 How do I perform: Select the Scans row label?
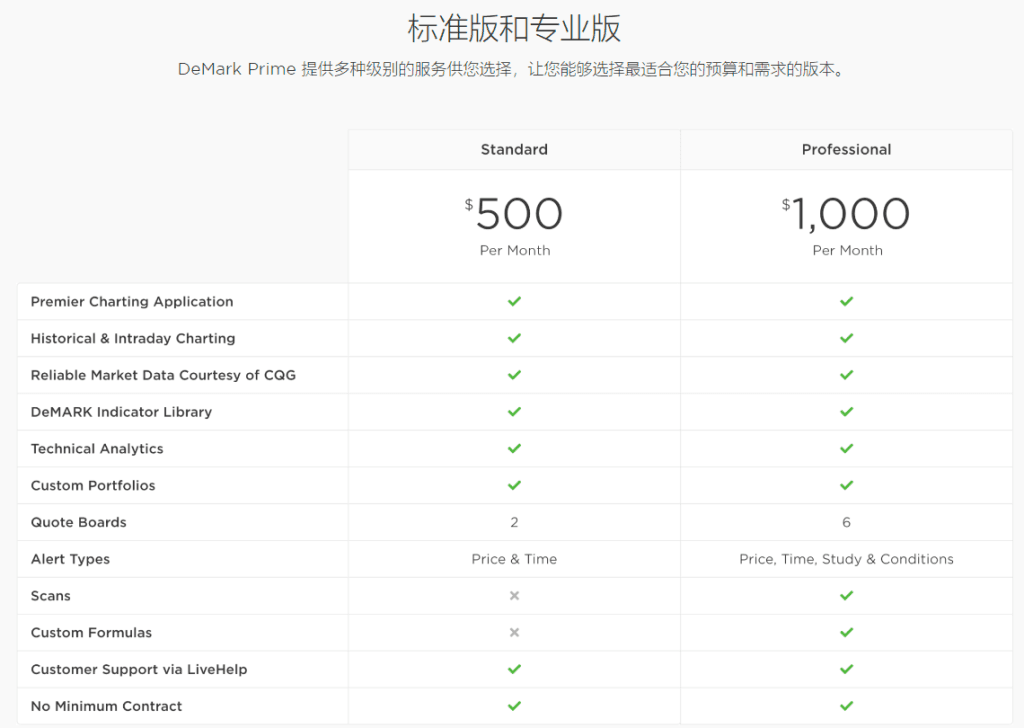pyautogui.click(x=51, y=595)
